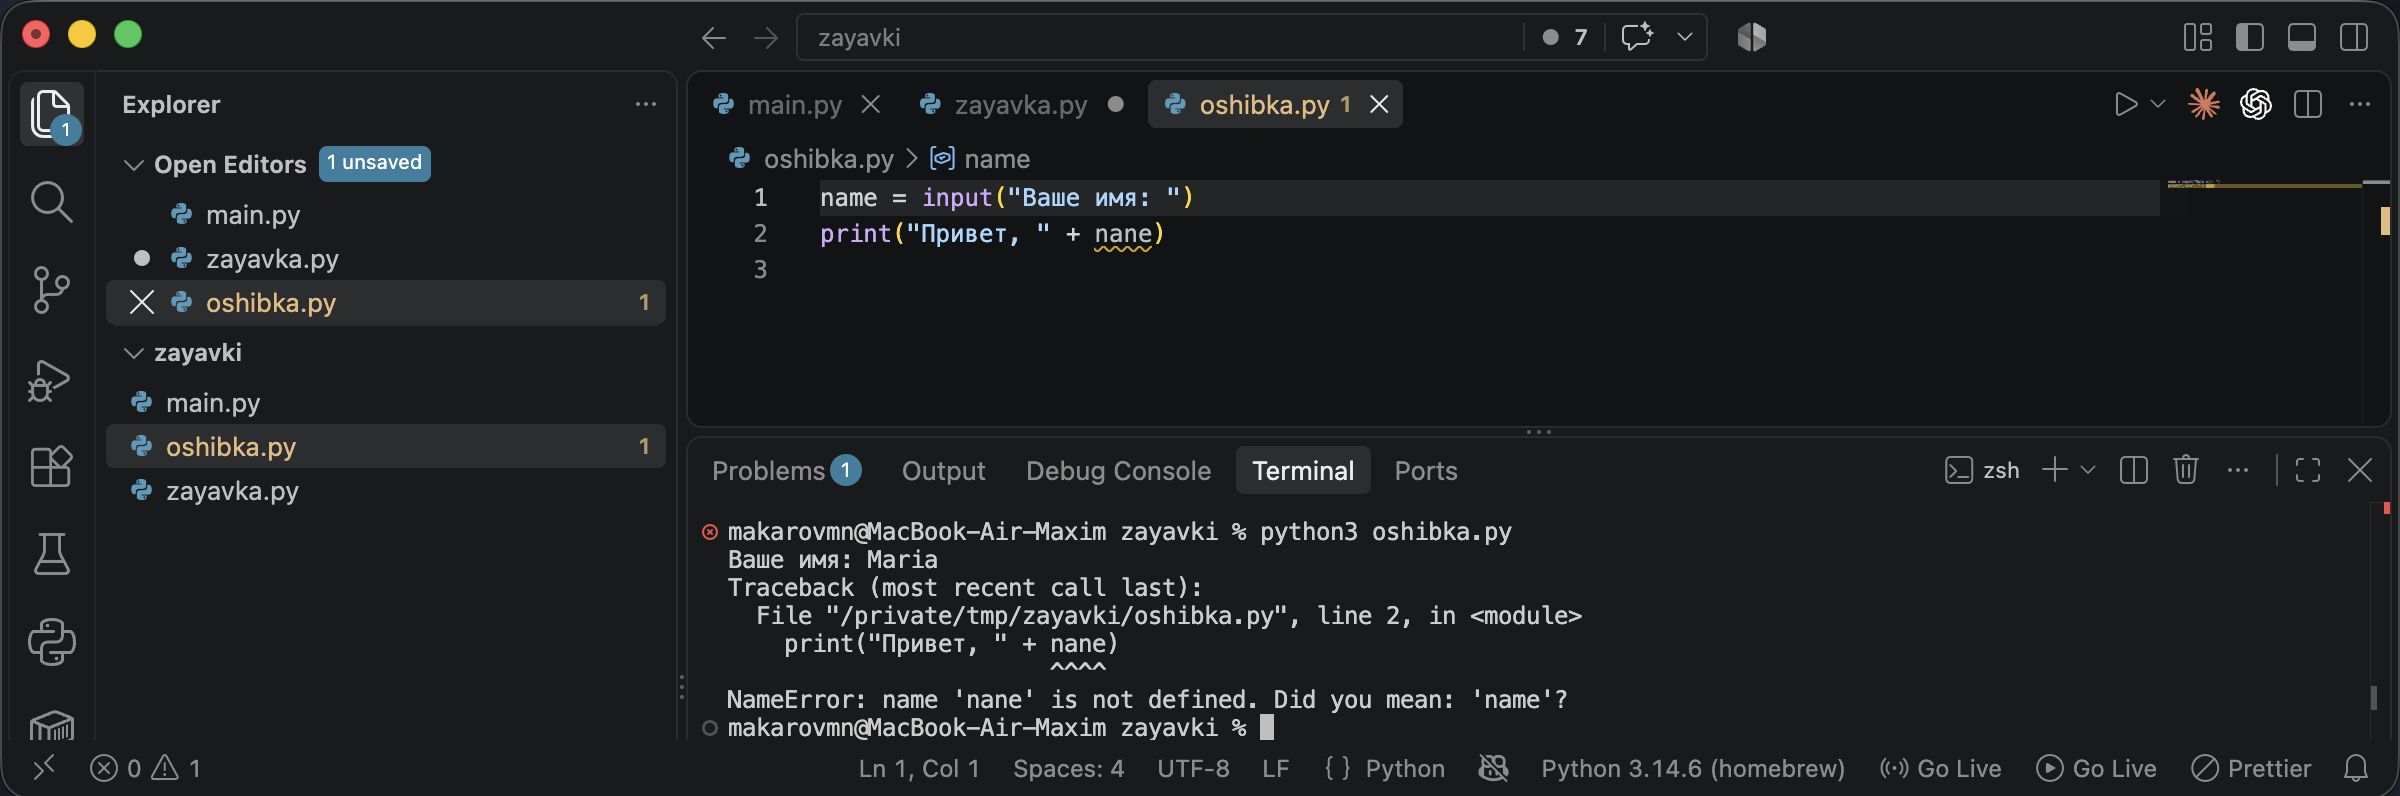This screenshot has width=2400, height=796.
Task: Open the Problems panel tab
Action: (x=786, y=470)
